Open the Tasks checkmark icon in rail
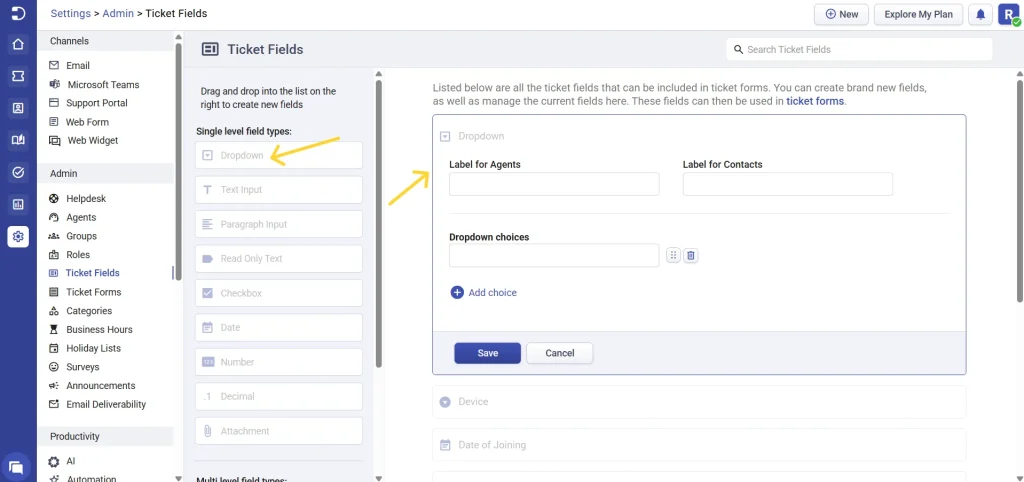Image resolution: width=1024 pixels, height=482 pixels. click(18, 172)
